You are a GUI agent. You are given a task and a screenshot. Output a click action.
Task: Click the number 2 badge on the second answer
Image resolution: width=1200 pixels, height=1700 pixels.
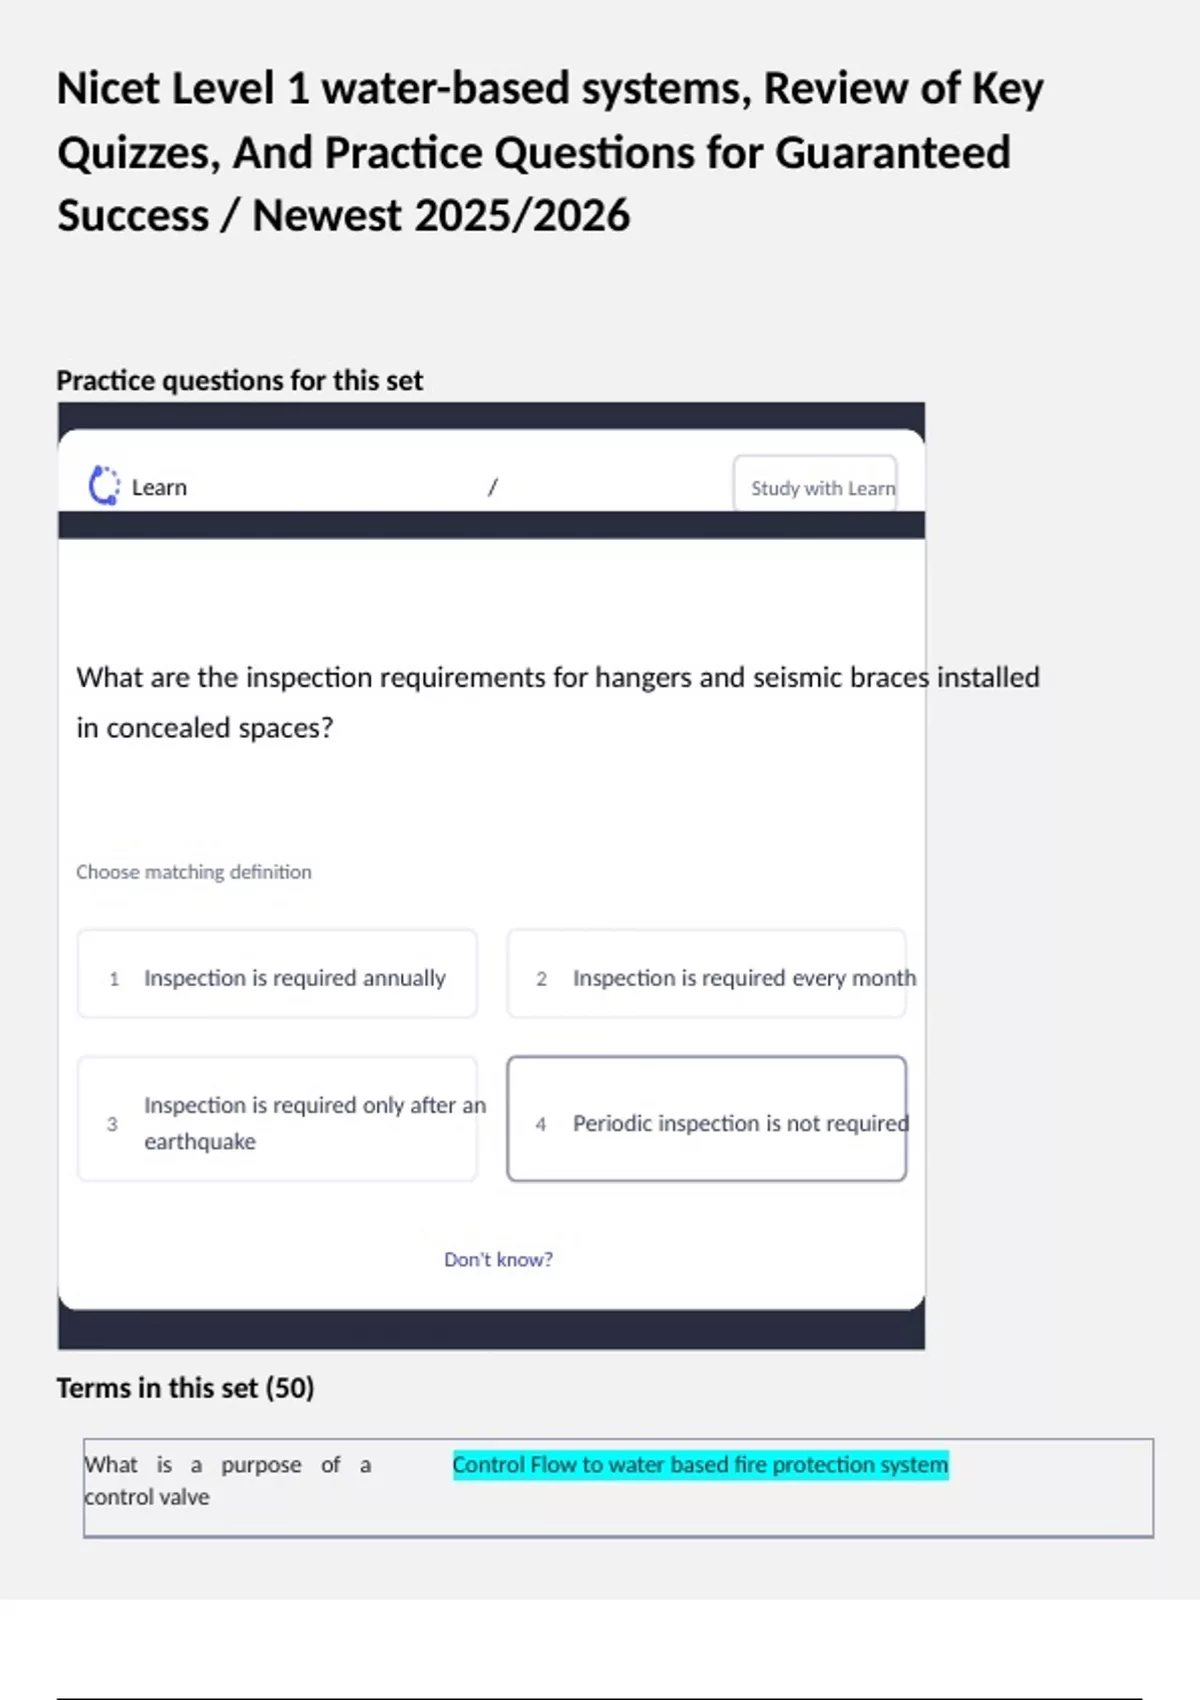coord(541,979)
